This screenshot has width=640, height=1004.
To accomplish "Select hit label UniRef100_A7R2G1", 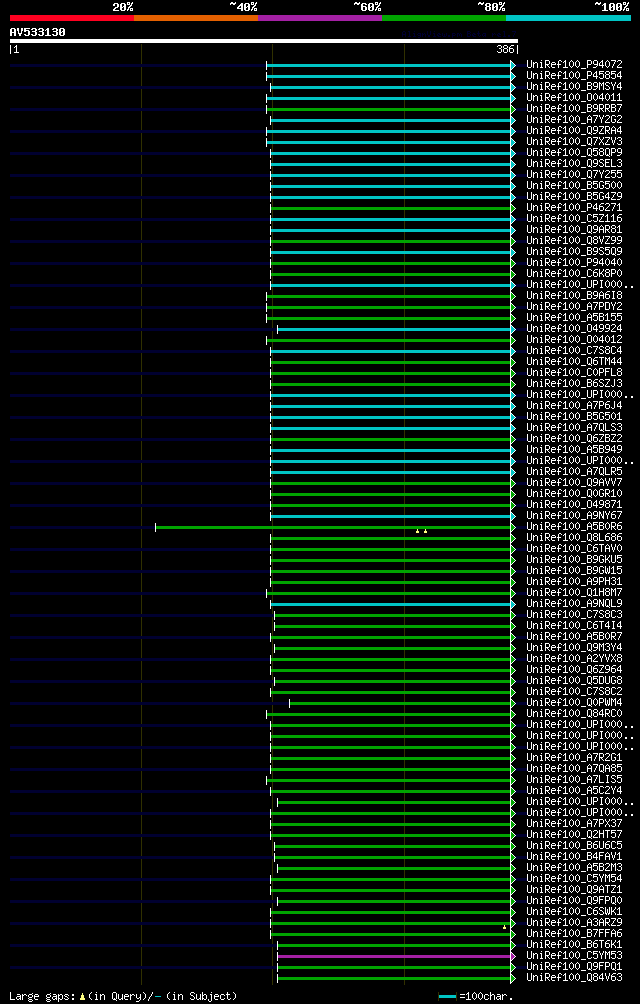I will tap(574, 757).
